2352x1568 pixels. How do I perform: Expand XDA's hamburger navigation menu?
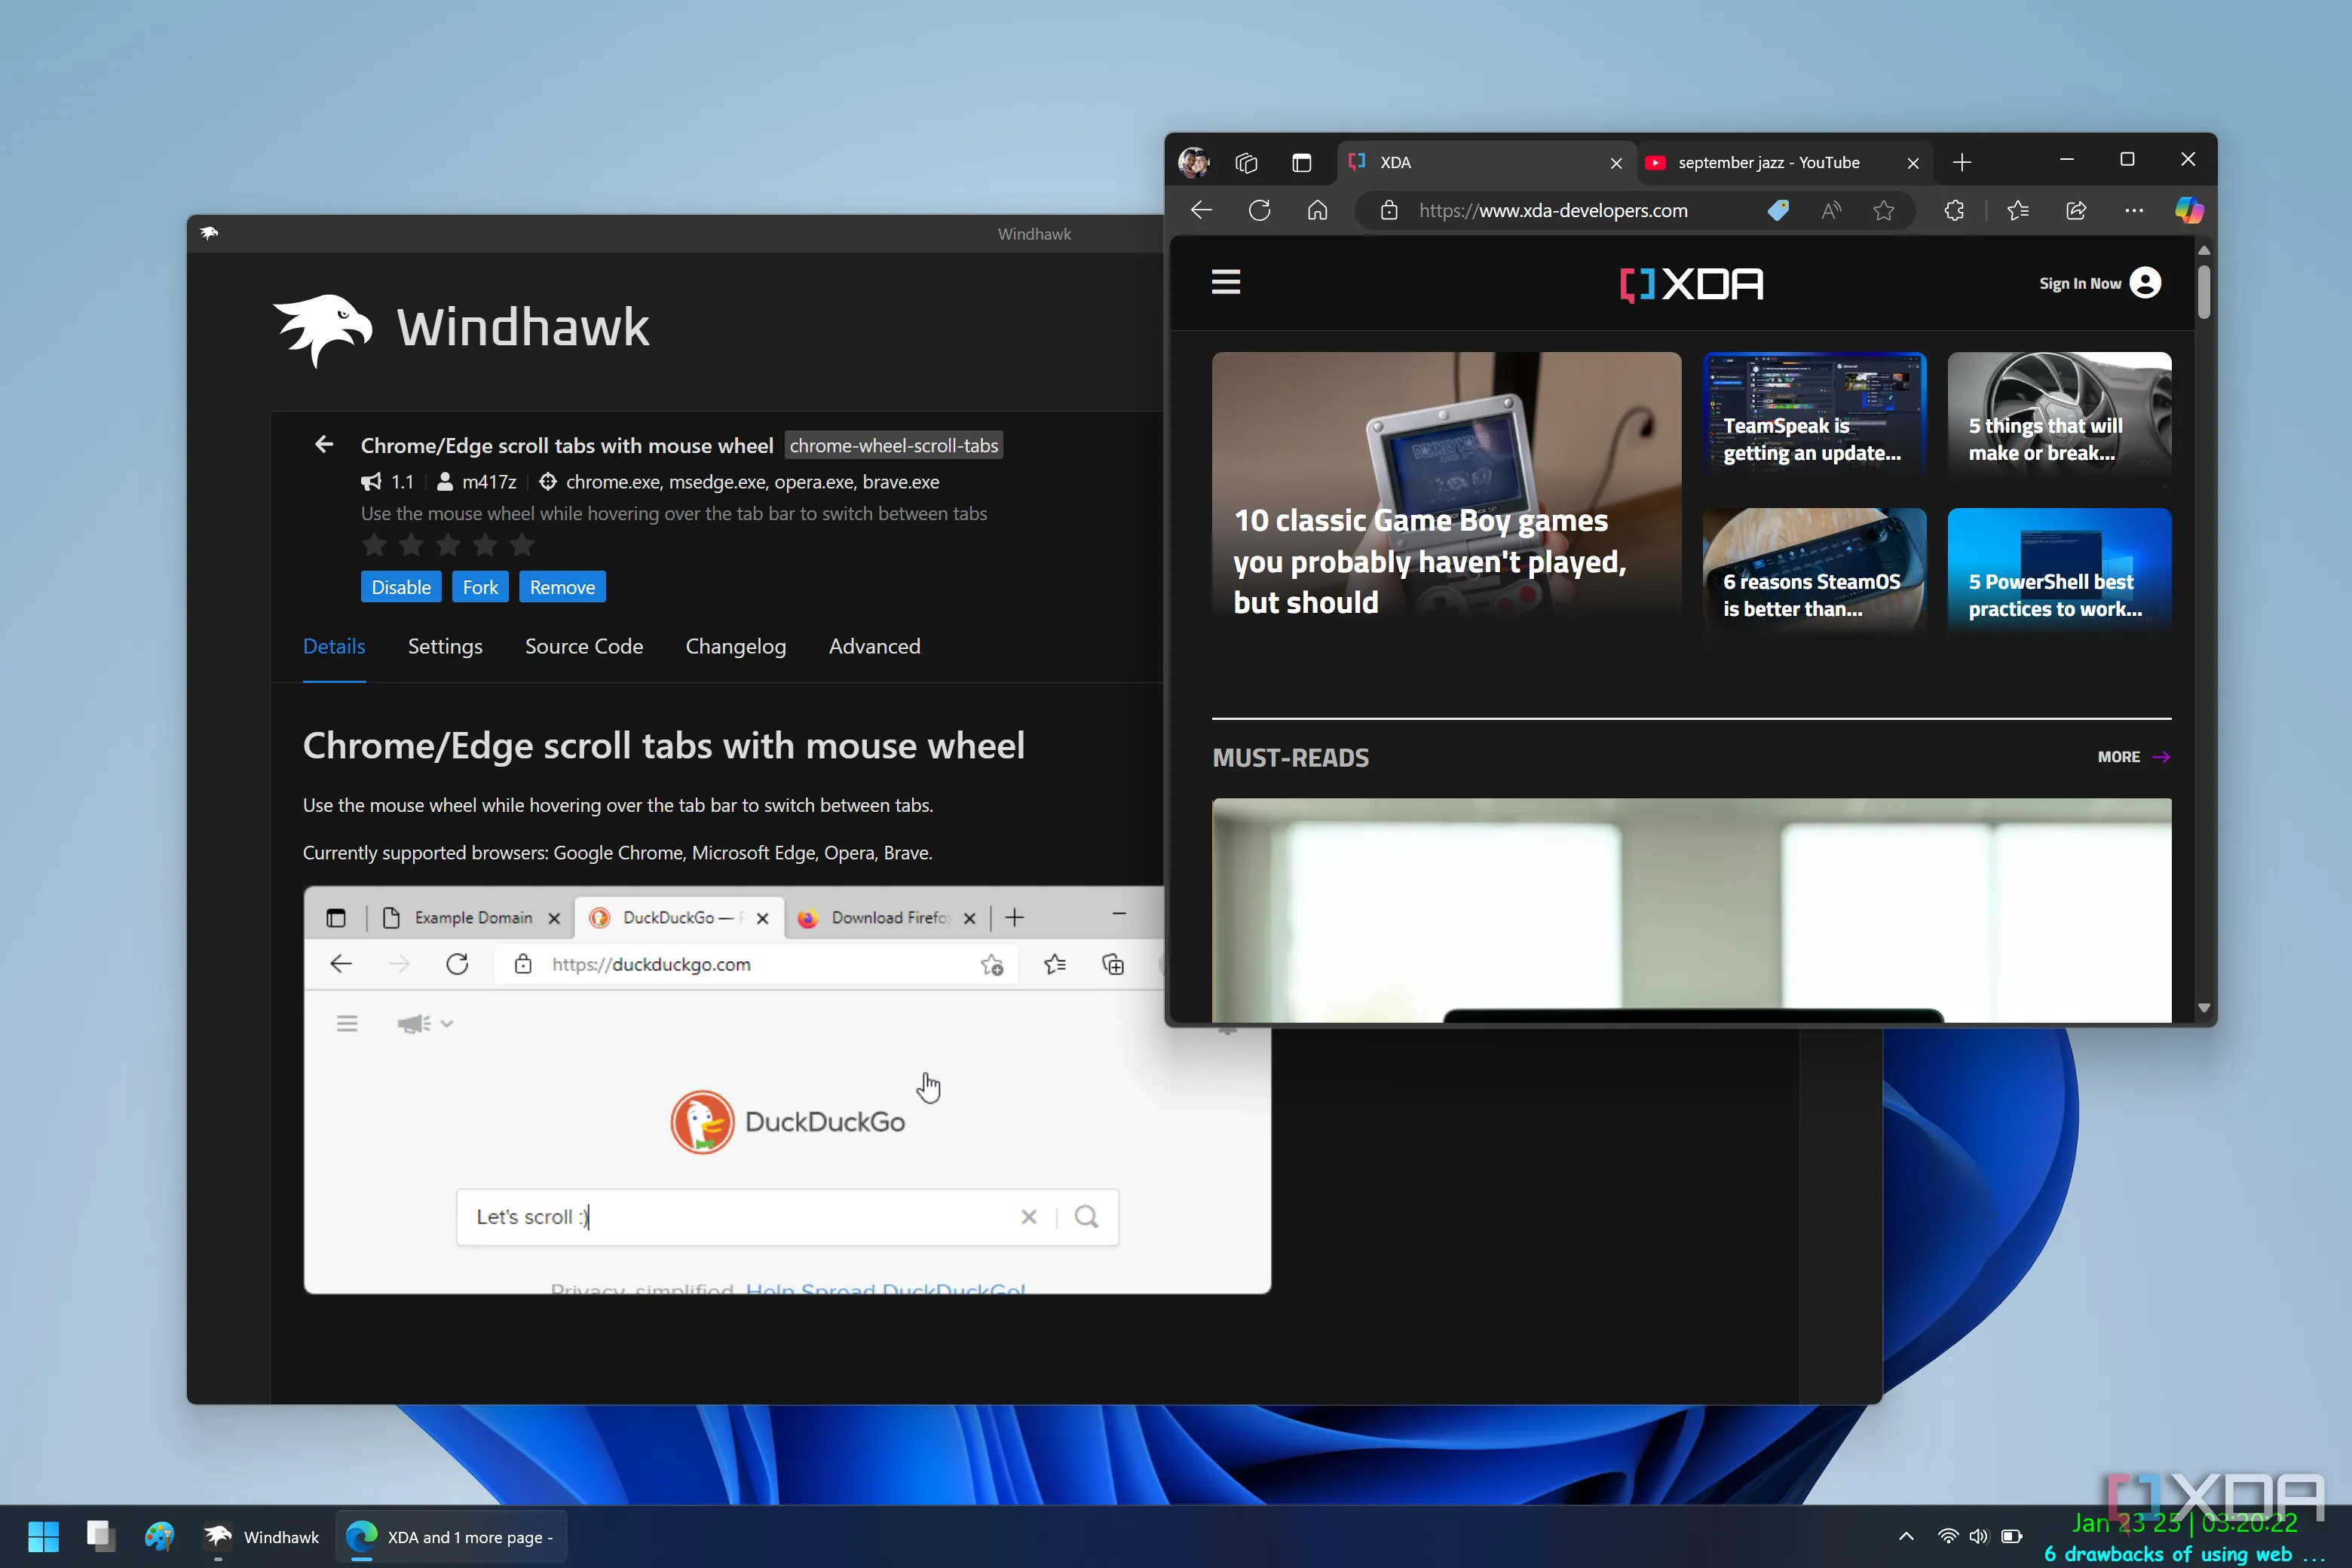pos(1226,283)
